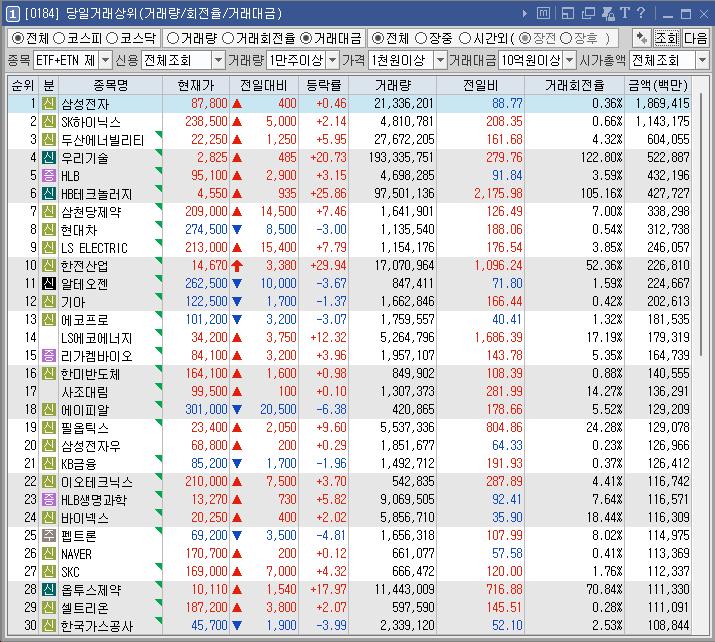Select the 거래량 sort radio button
715x642 pixels.
point(172,38)
